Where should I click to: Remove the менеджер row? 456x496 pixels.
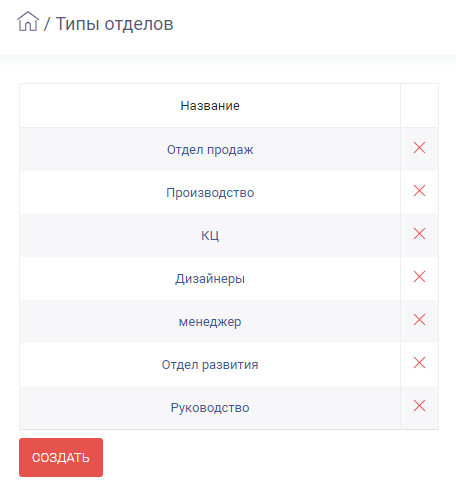(419, 320)
